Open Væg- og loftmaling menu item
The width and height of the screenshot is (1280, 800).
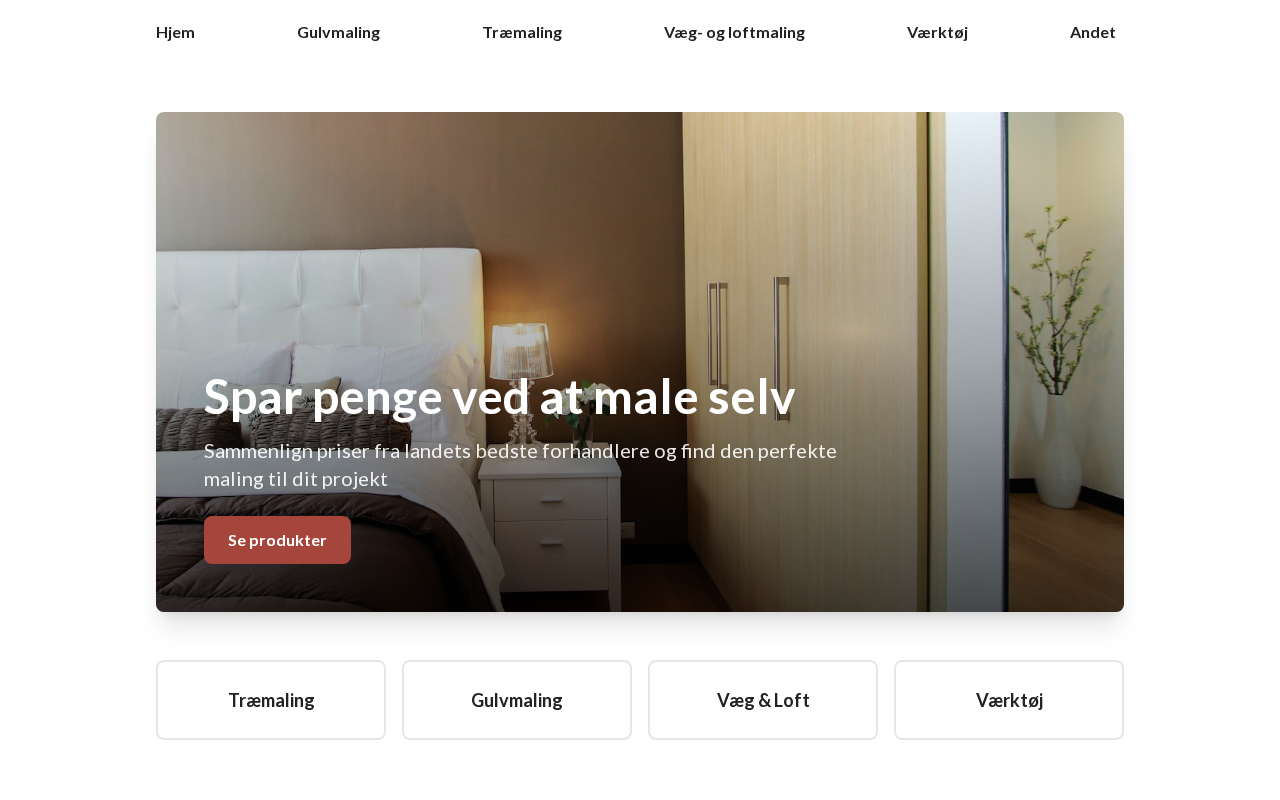pyautogui.click(x=734, y=32)
